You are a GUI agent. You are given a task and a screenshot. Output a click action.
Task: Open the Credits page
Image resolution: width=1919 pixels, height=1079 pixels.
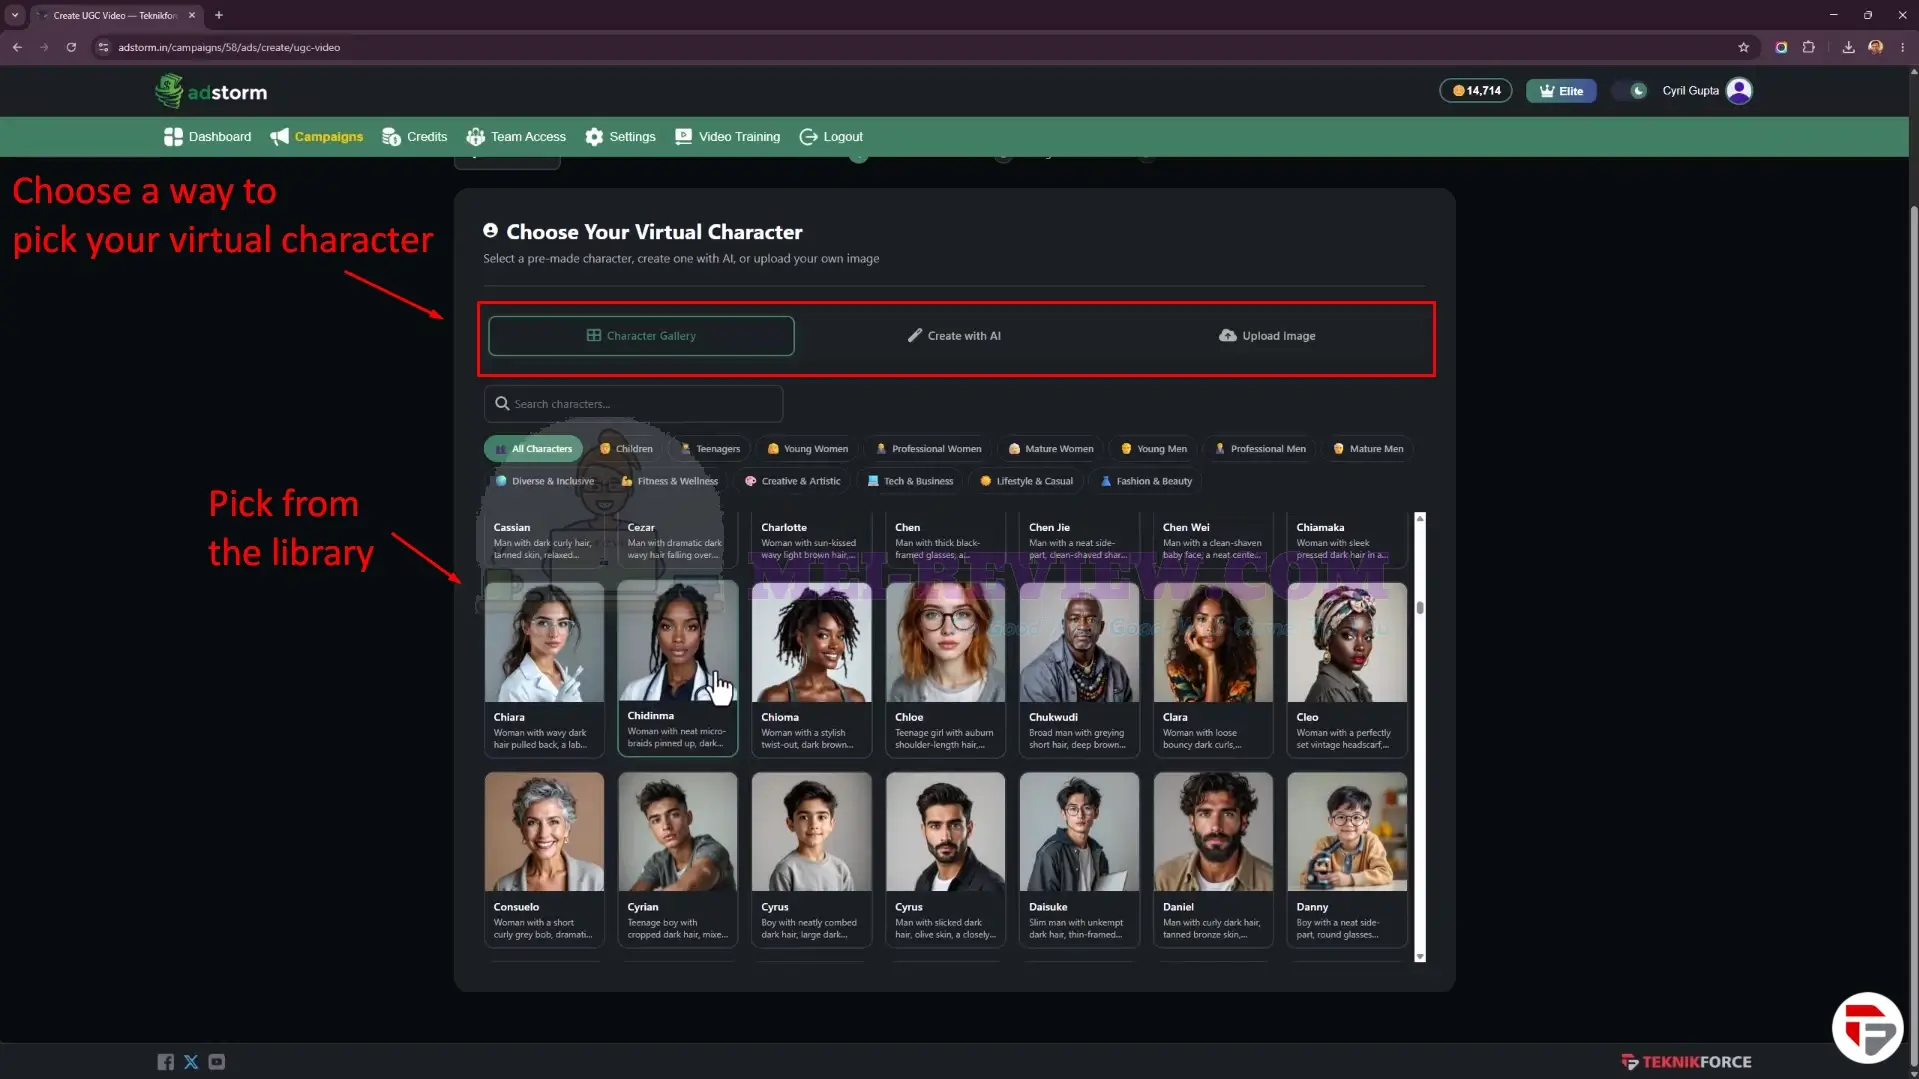pos(414,137)
